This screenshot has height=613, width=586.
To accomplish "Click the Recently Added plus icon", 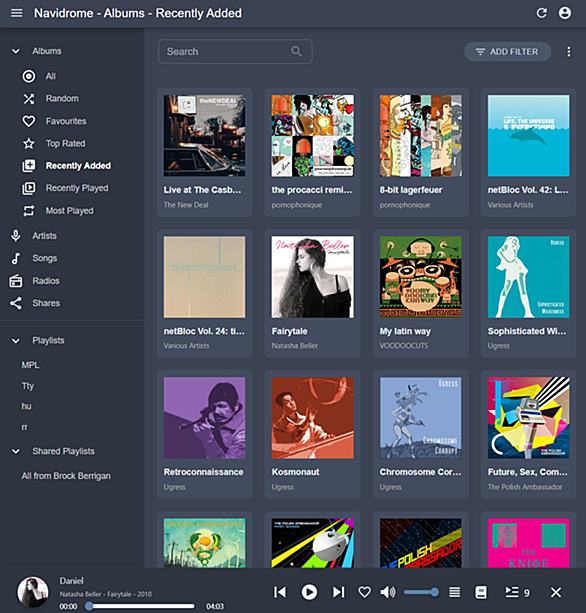I will pos(29,166).
